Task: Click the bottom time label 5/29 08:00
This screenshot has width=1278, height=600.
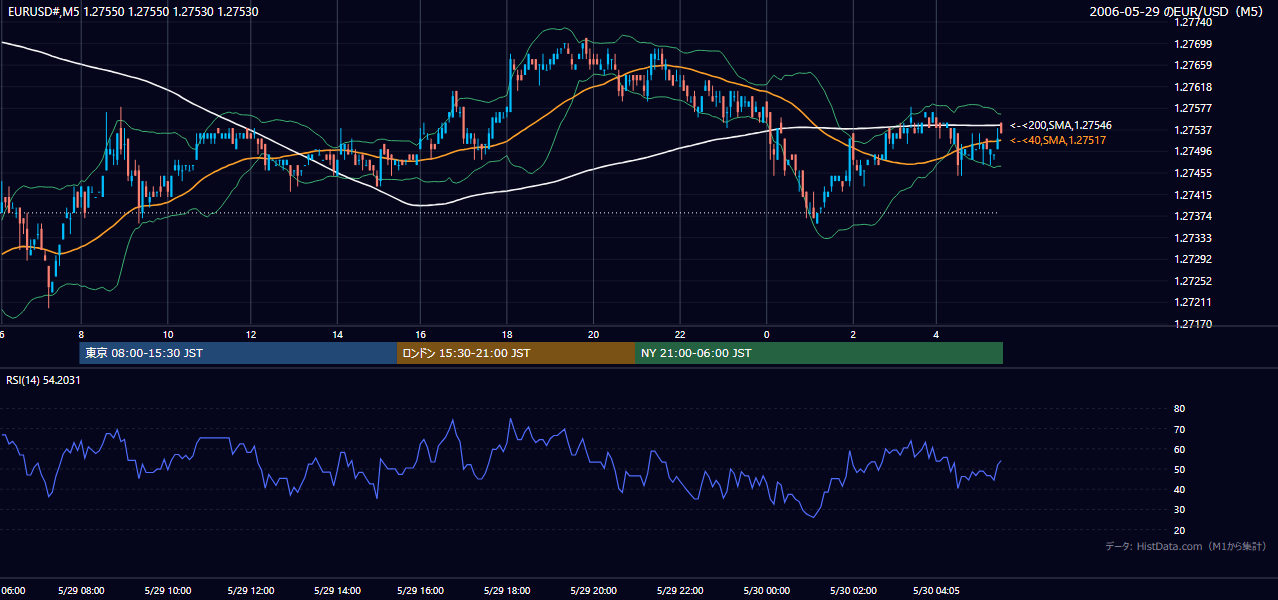Action: [x=81, y=590]
